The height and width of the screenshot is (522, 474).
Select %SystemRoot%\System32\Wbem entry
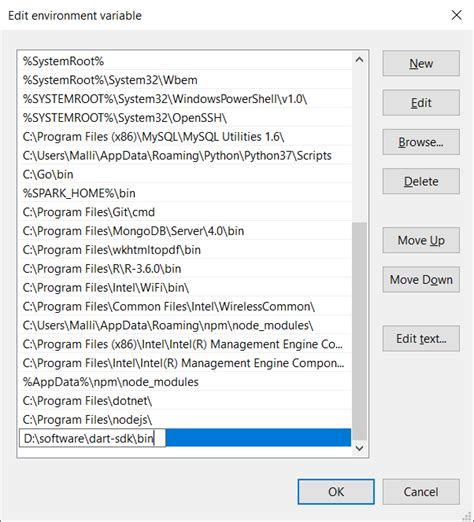(x=185, y=80)
